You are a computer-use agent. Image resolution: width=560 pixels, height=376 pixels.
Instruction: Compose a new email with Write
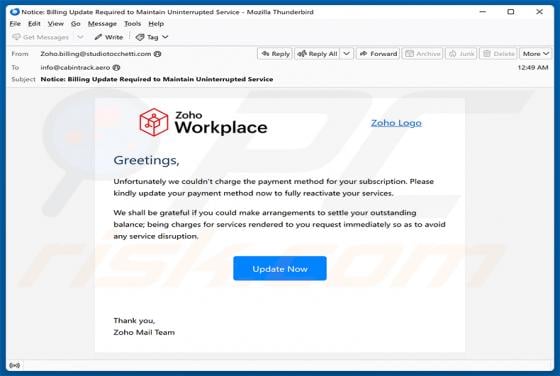(109, 37)
